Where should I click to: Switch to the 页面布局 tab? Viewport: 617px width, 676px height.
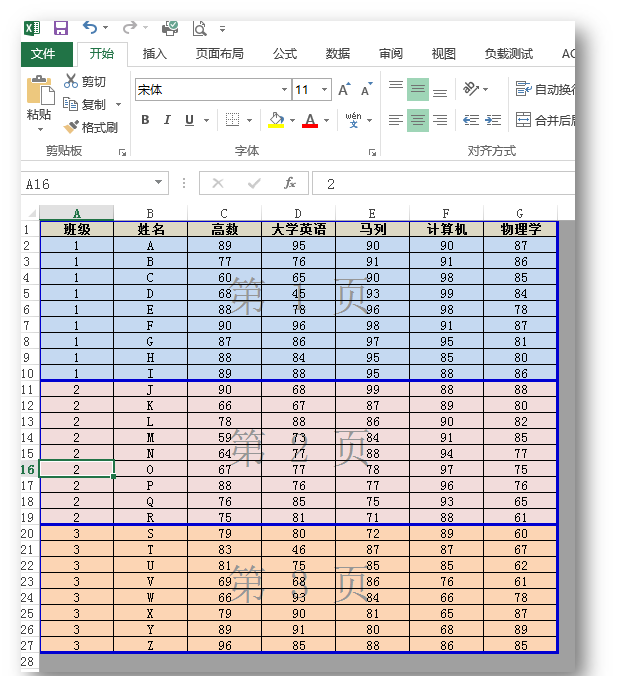219,54
